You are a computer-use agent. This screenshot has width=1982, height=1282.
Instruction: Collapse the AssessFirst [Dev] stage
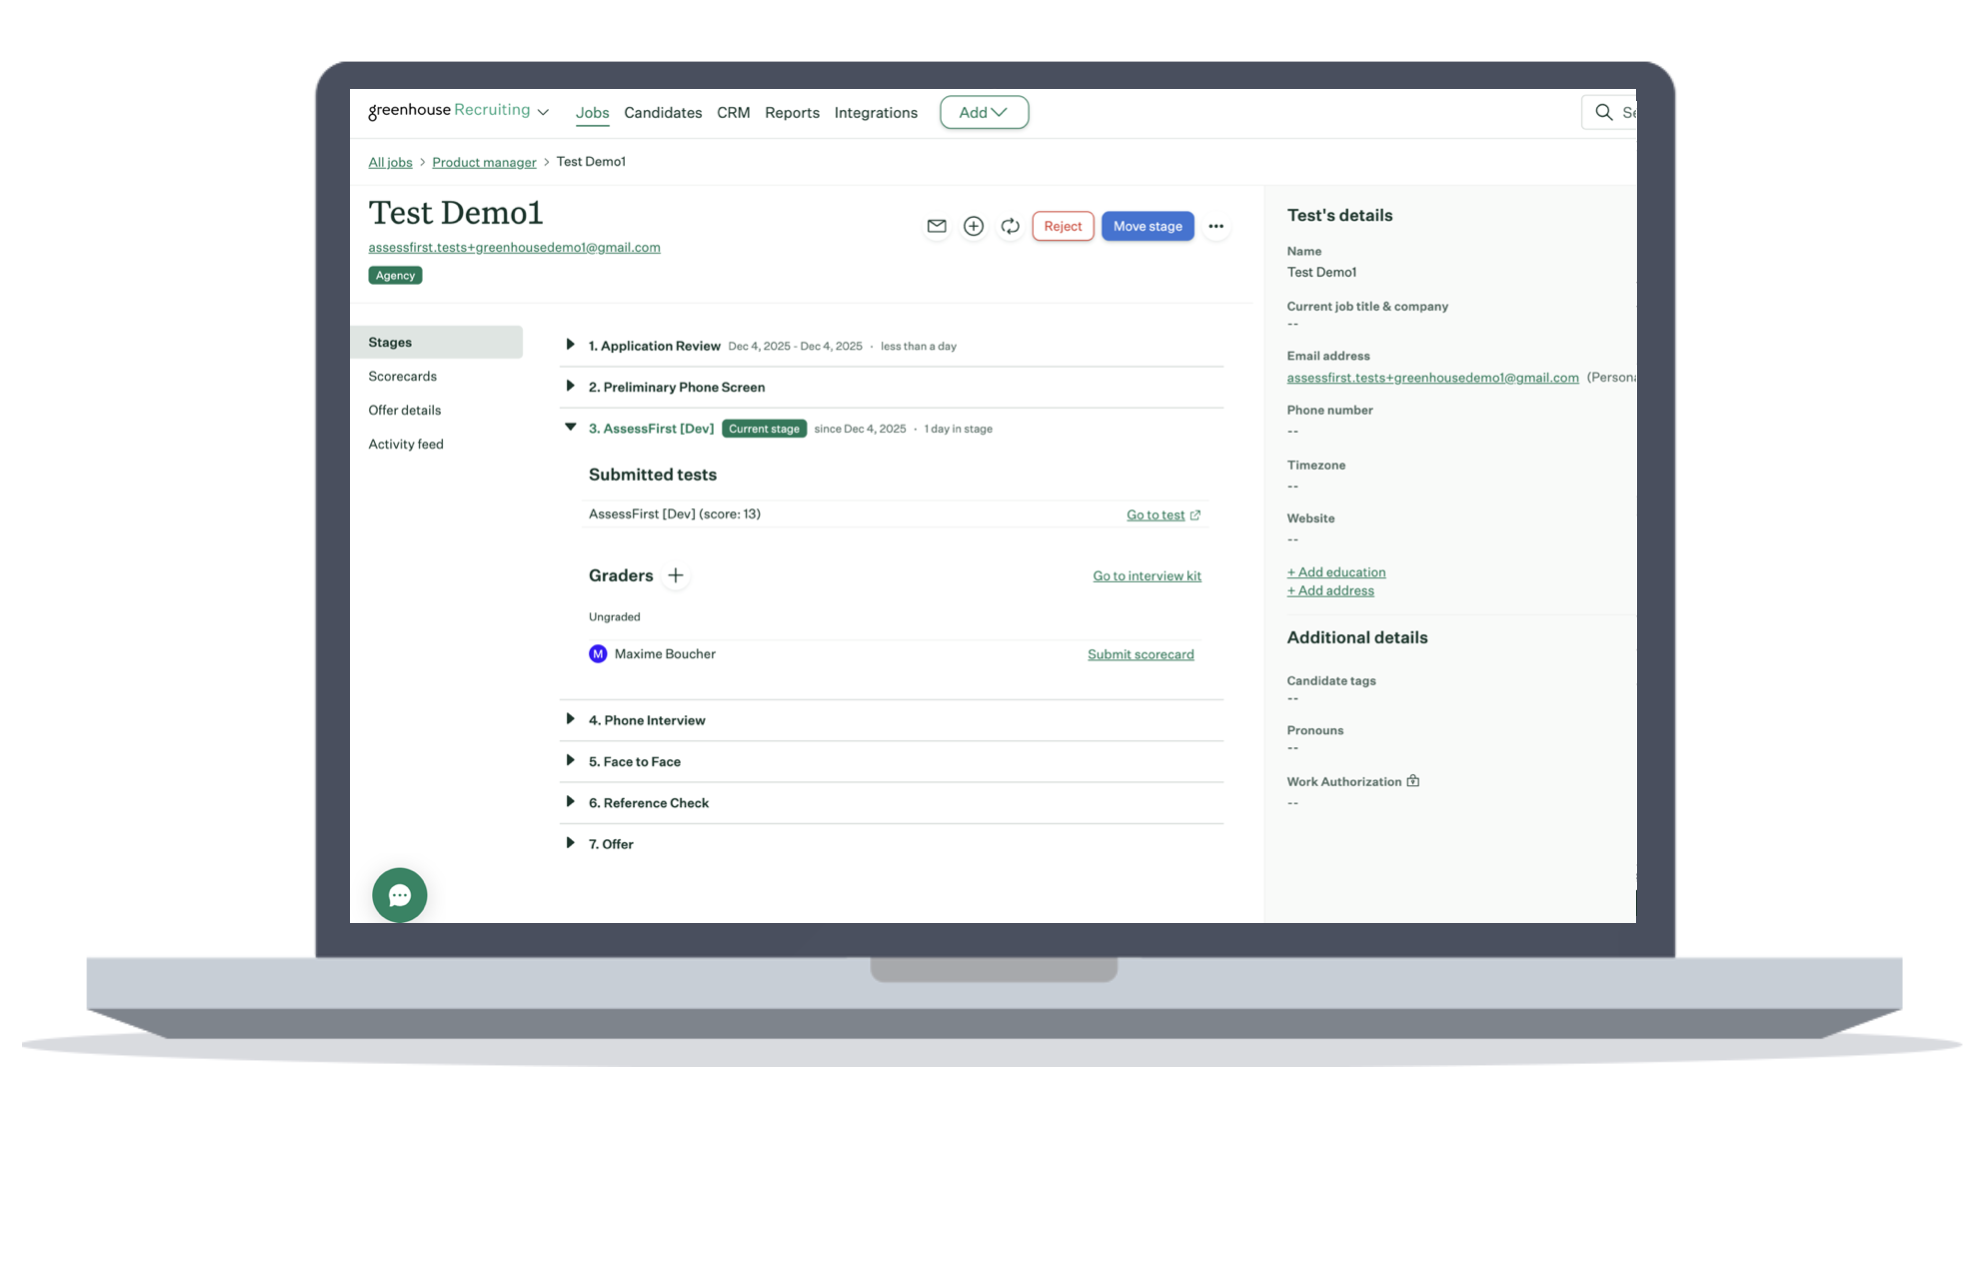click(570, 427)
